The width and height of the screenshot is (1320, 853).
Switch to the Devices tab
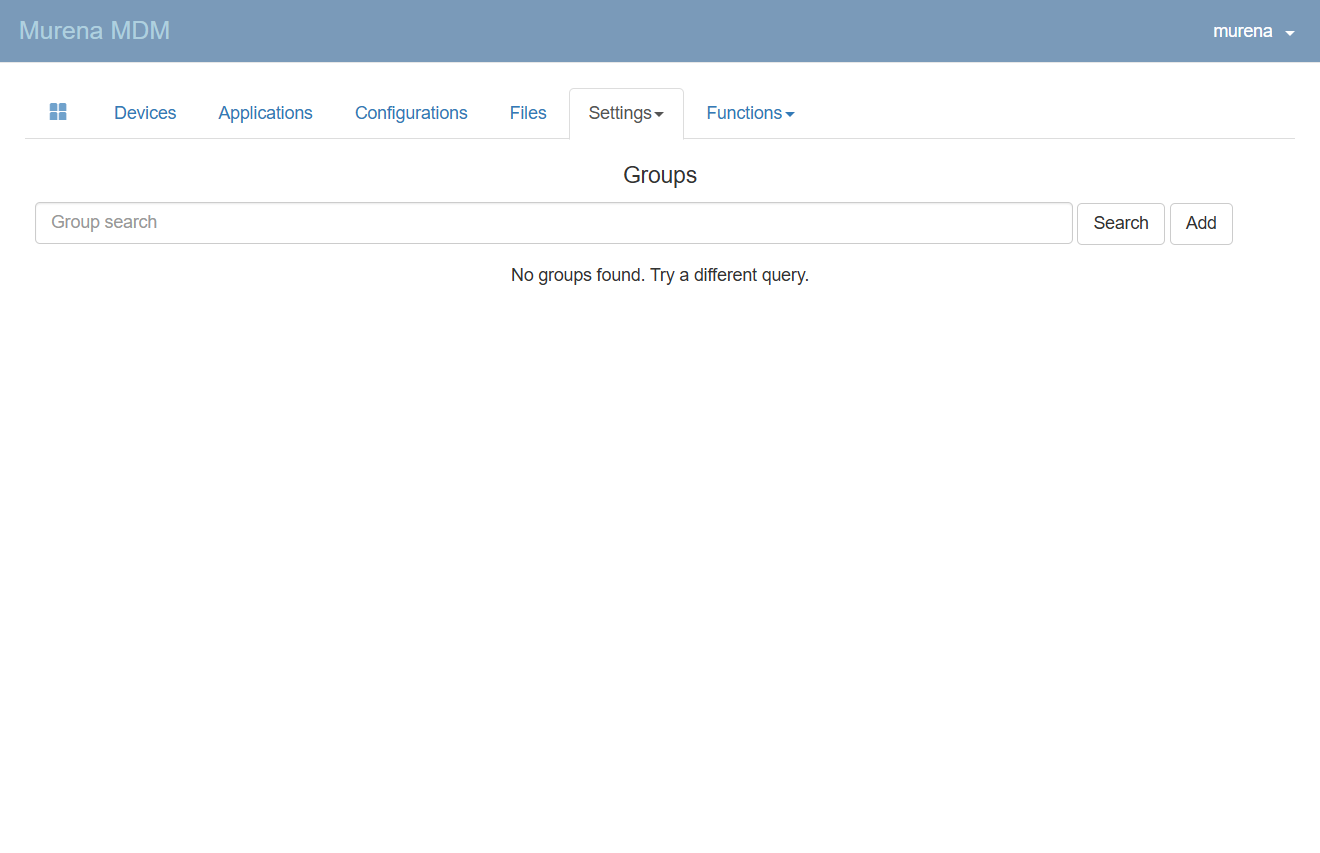click(x=145, y=113)
